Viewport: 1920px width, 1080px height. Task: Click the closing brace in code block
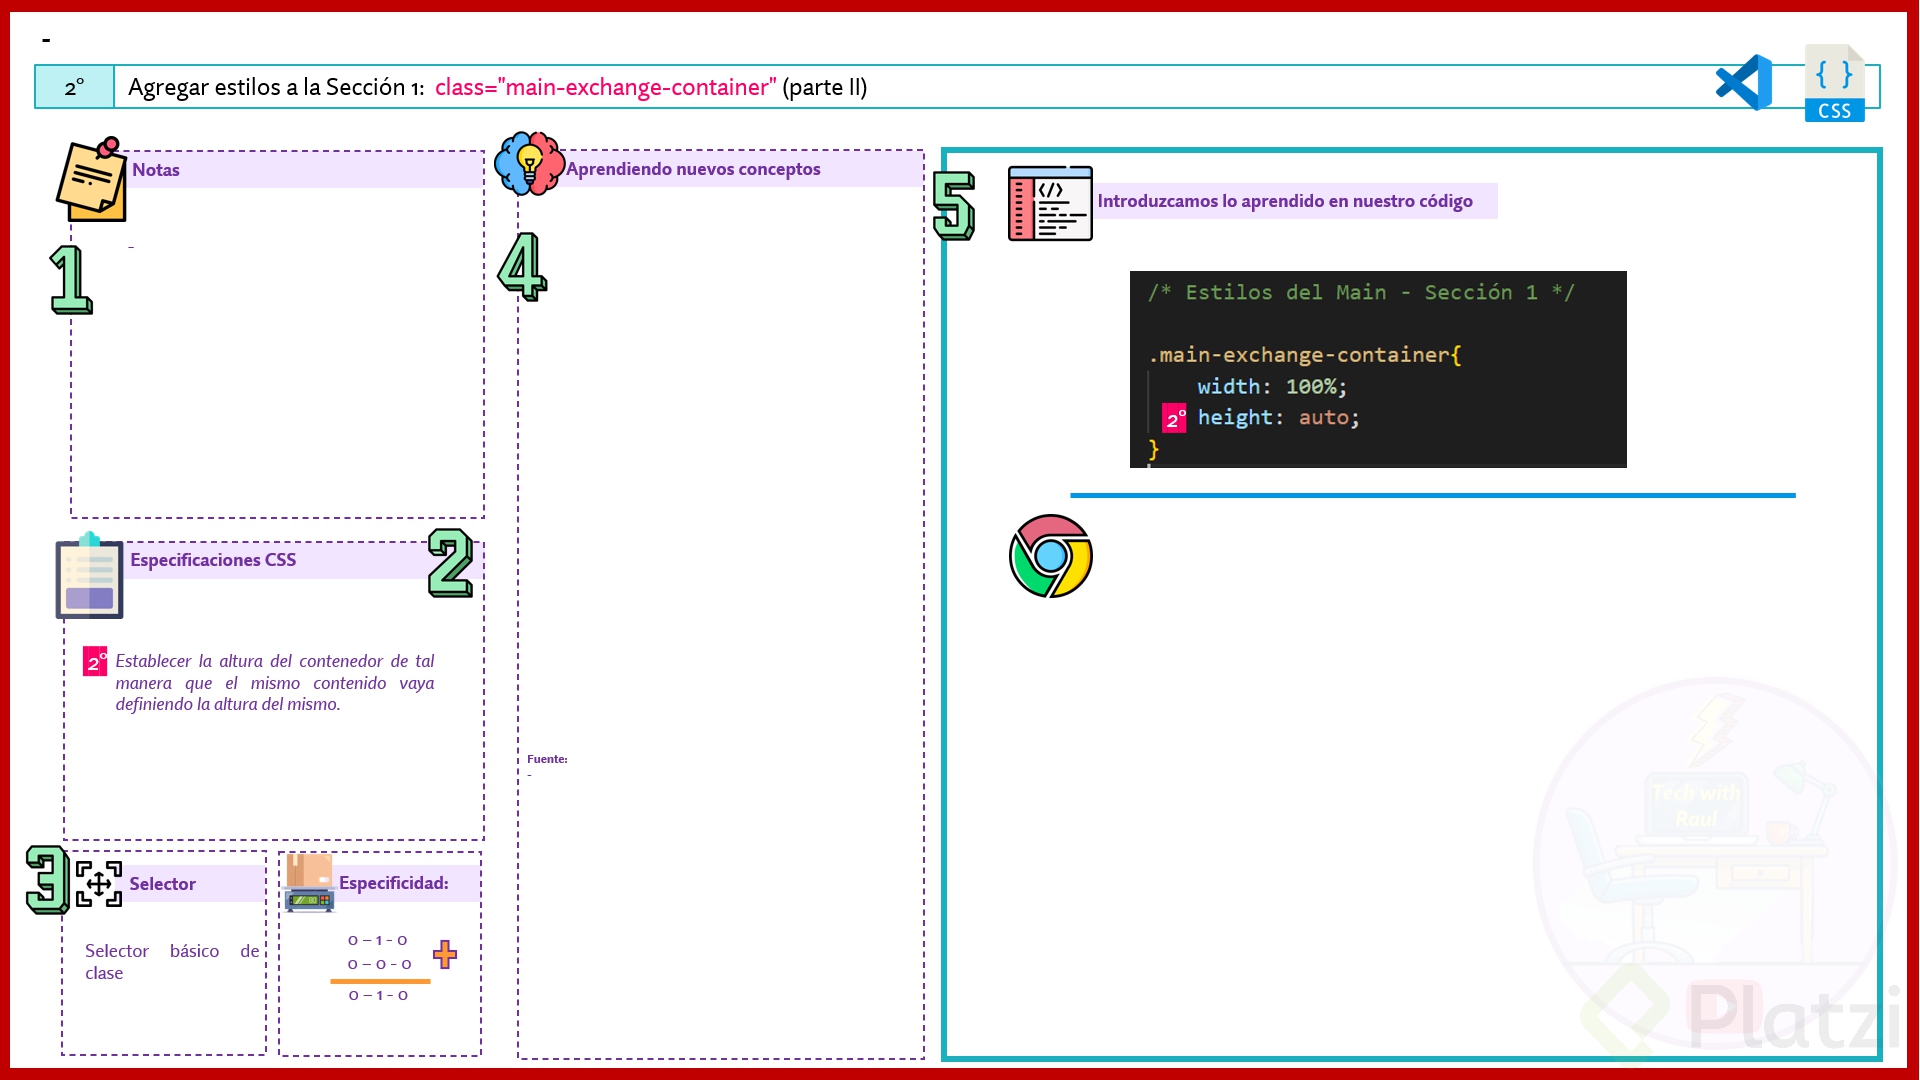(x=1153, y=449)
